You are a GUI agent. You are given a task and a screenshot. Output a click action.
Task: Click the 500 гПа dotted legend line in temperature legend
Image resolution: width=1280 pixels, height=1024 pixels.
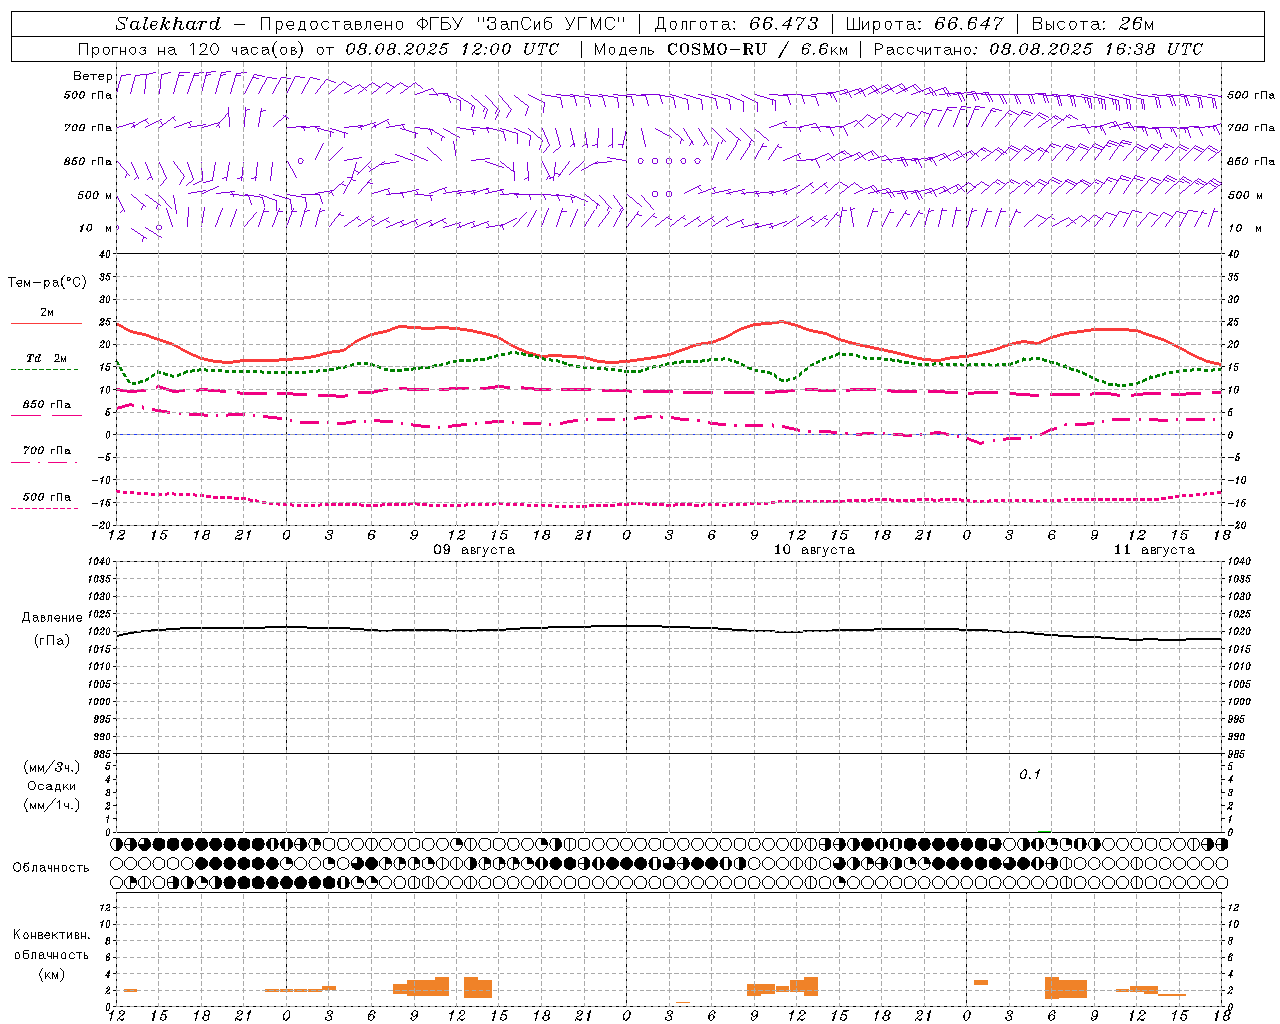coord(44,509)
